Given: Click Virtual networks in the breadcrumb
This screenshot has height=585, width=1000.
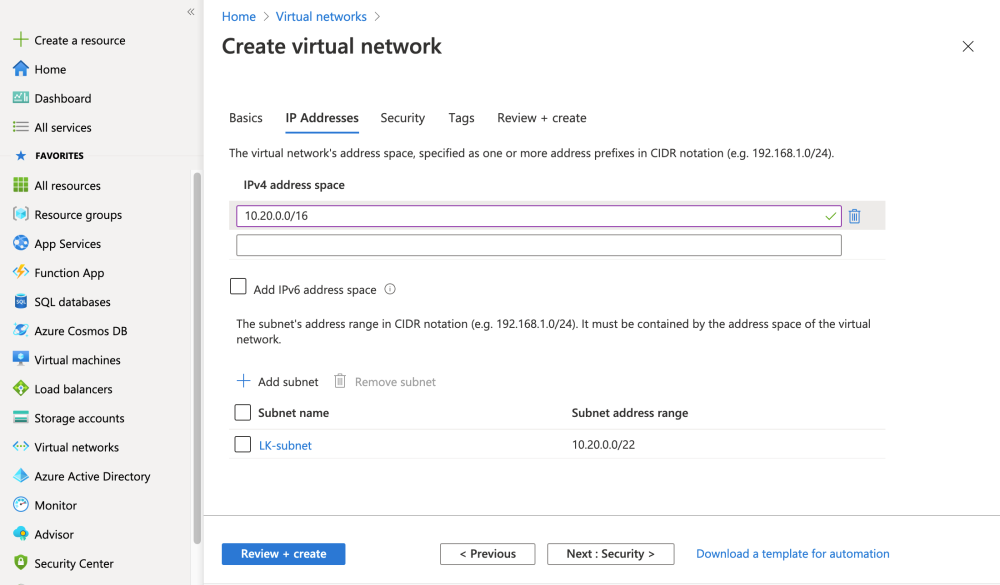Looking at the screenshot, I should coord(321,17).
